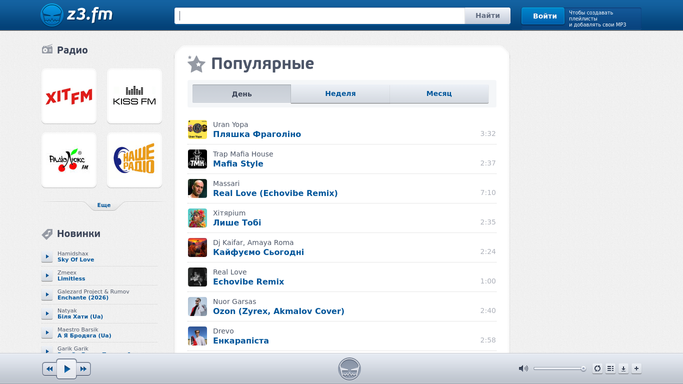Skip to the next track in player

click(83, 369)
